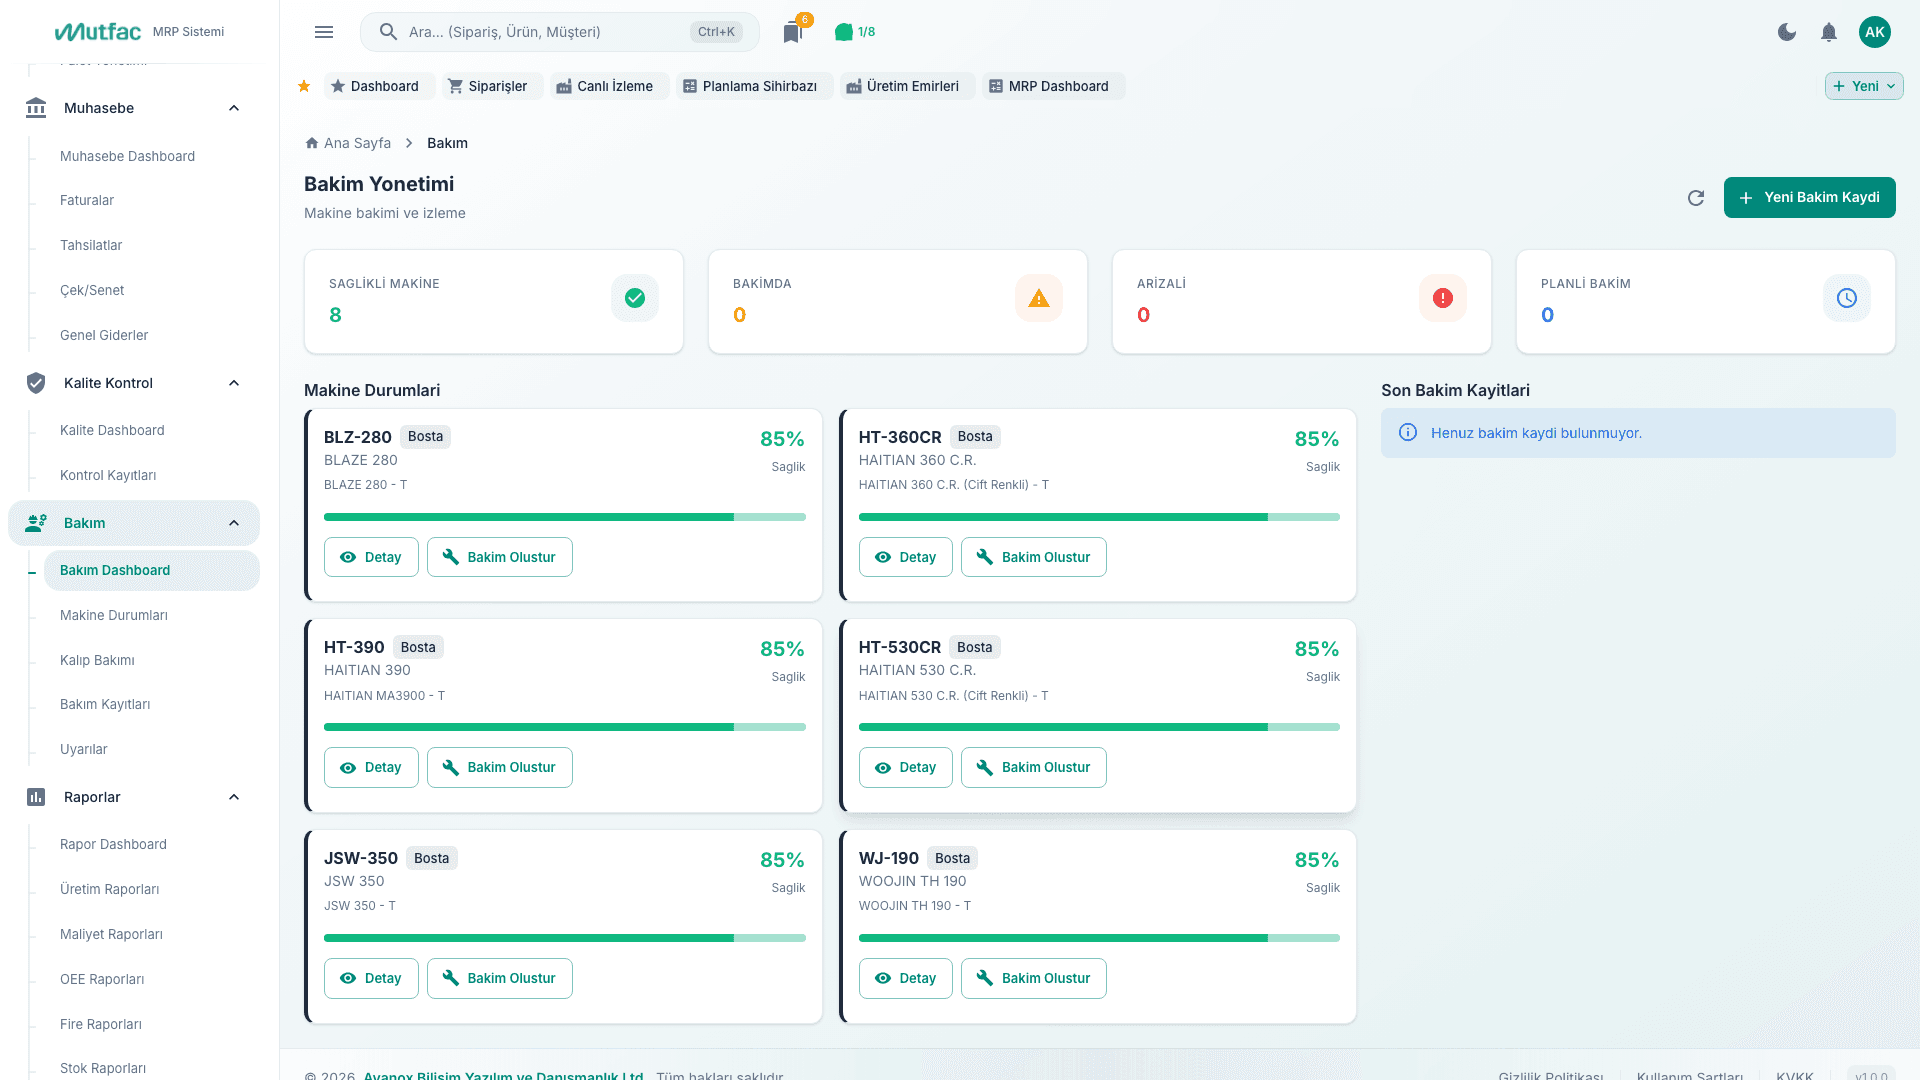The height and width of the screenshot is (1080, 1920).
Task: Focus the Ara search field
Action: [x=559, y=32]
